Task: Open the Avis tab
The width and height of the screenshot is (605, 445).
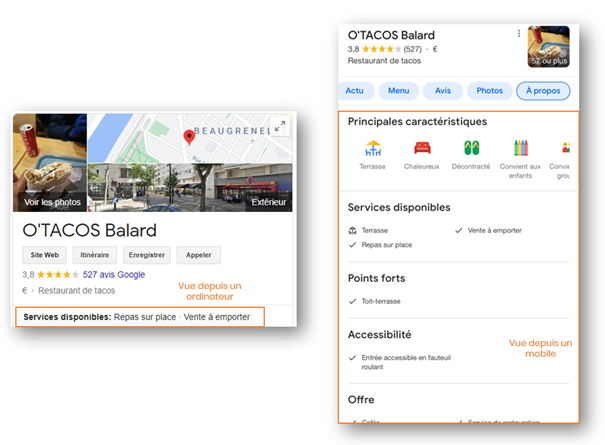Action: (443, 91)
